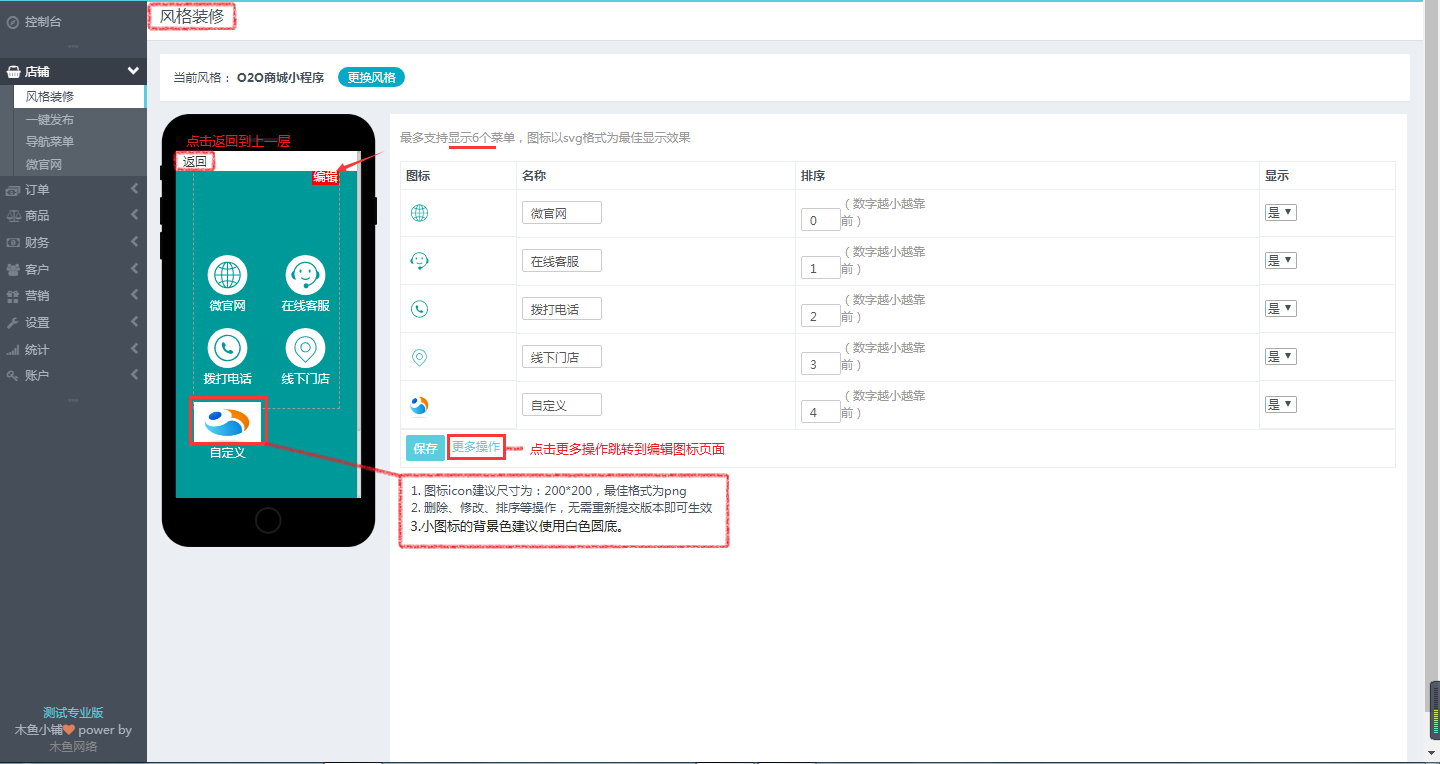
Task: Tap the 微官网 globe icon in the phone preview
Action: [x=228, y=274]
